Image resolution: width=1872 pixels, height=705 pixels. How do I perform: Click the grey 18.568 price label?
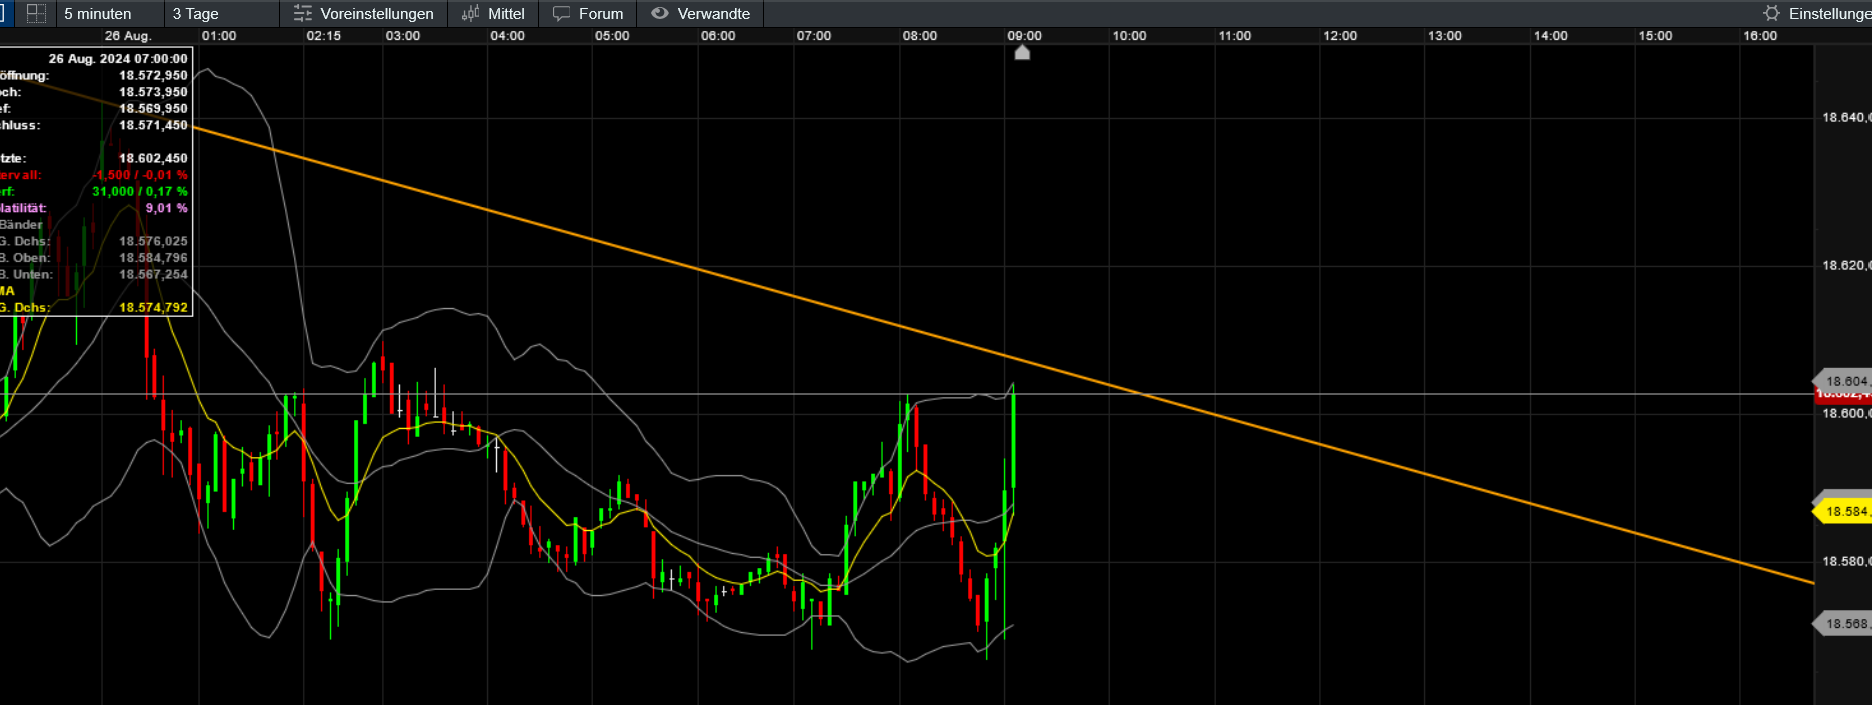(x=1842, y=623)
